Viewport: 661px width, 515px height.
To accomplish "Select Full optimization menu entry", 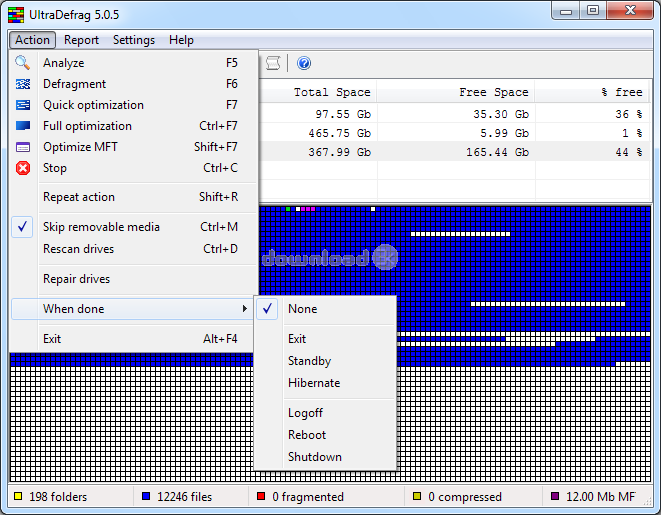I will coord(134,126).
